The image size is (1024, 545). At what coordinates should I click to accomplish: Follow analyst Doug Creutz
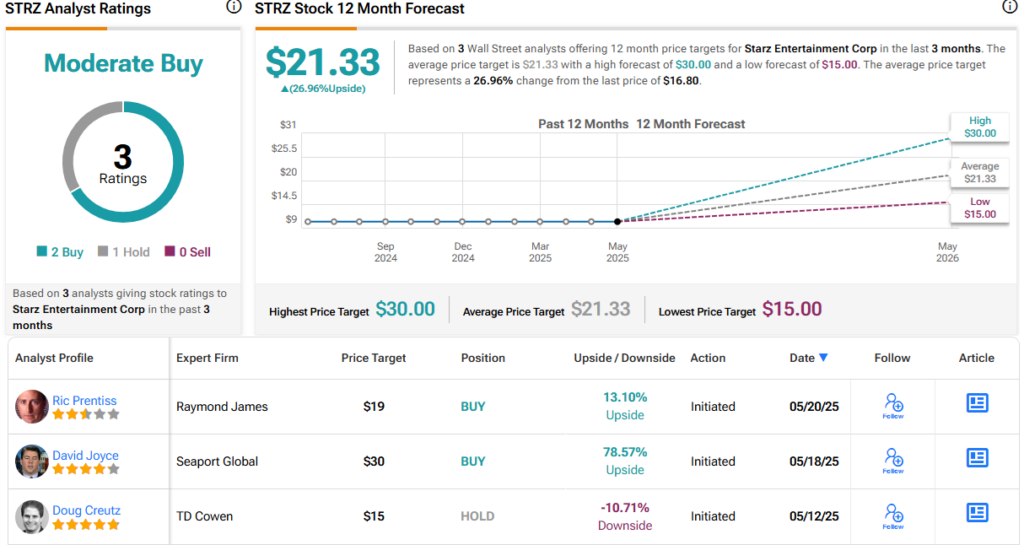pyautogui.click(x=893, y=516)
